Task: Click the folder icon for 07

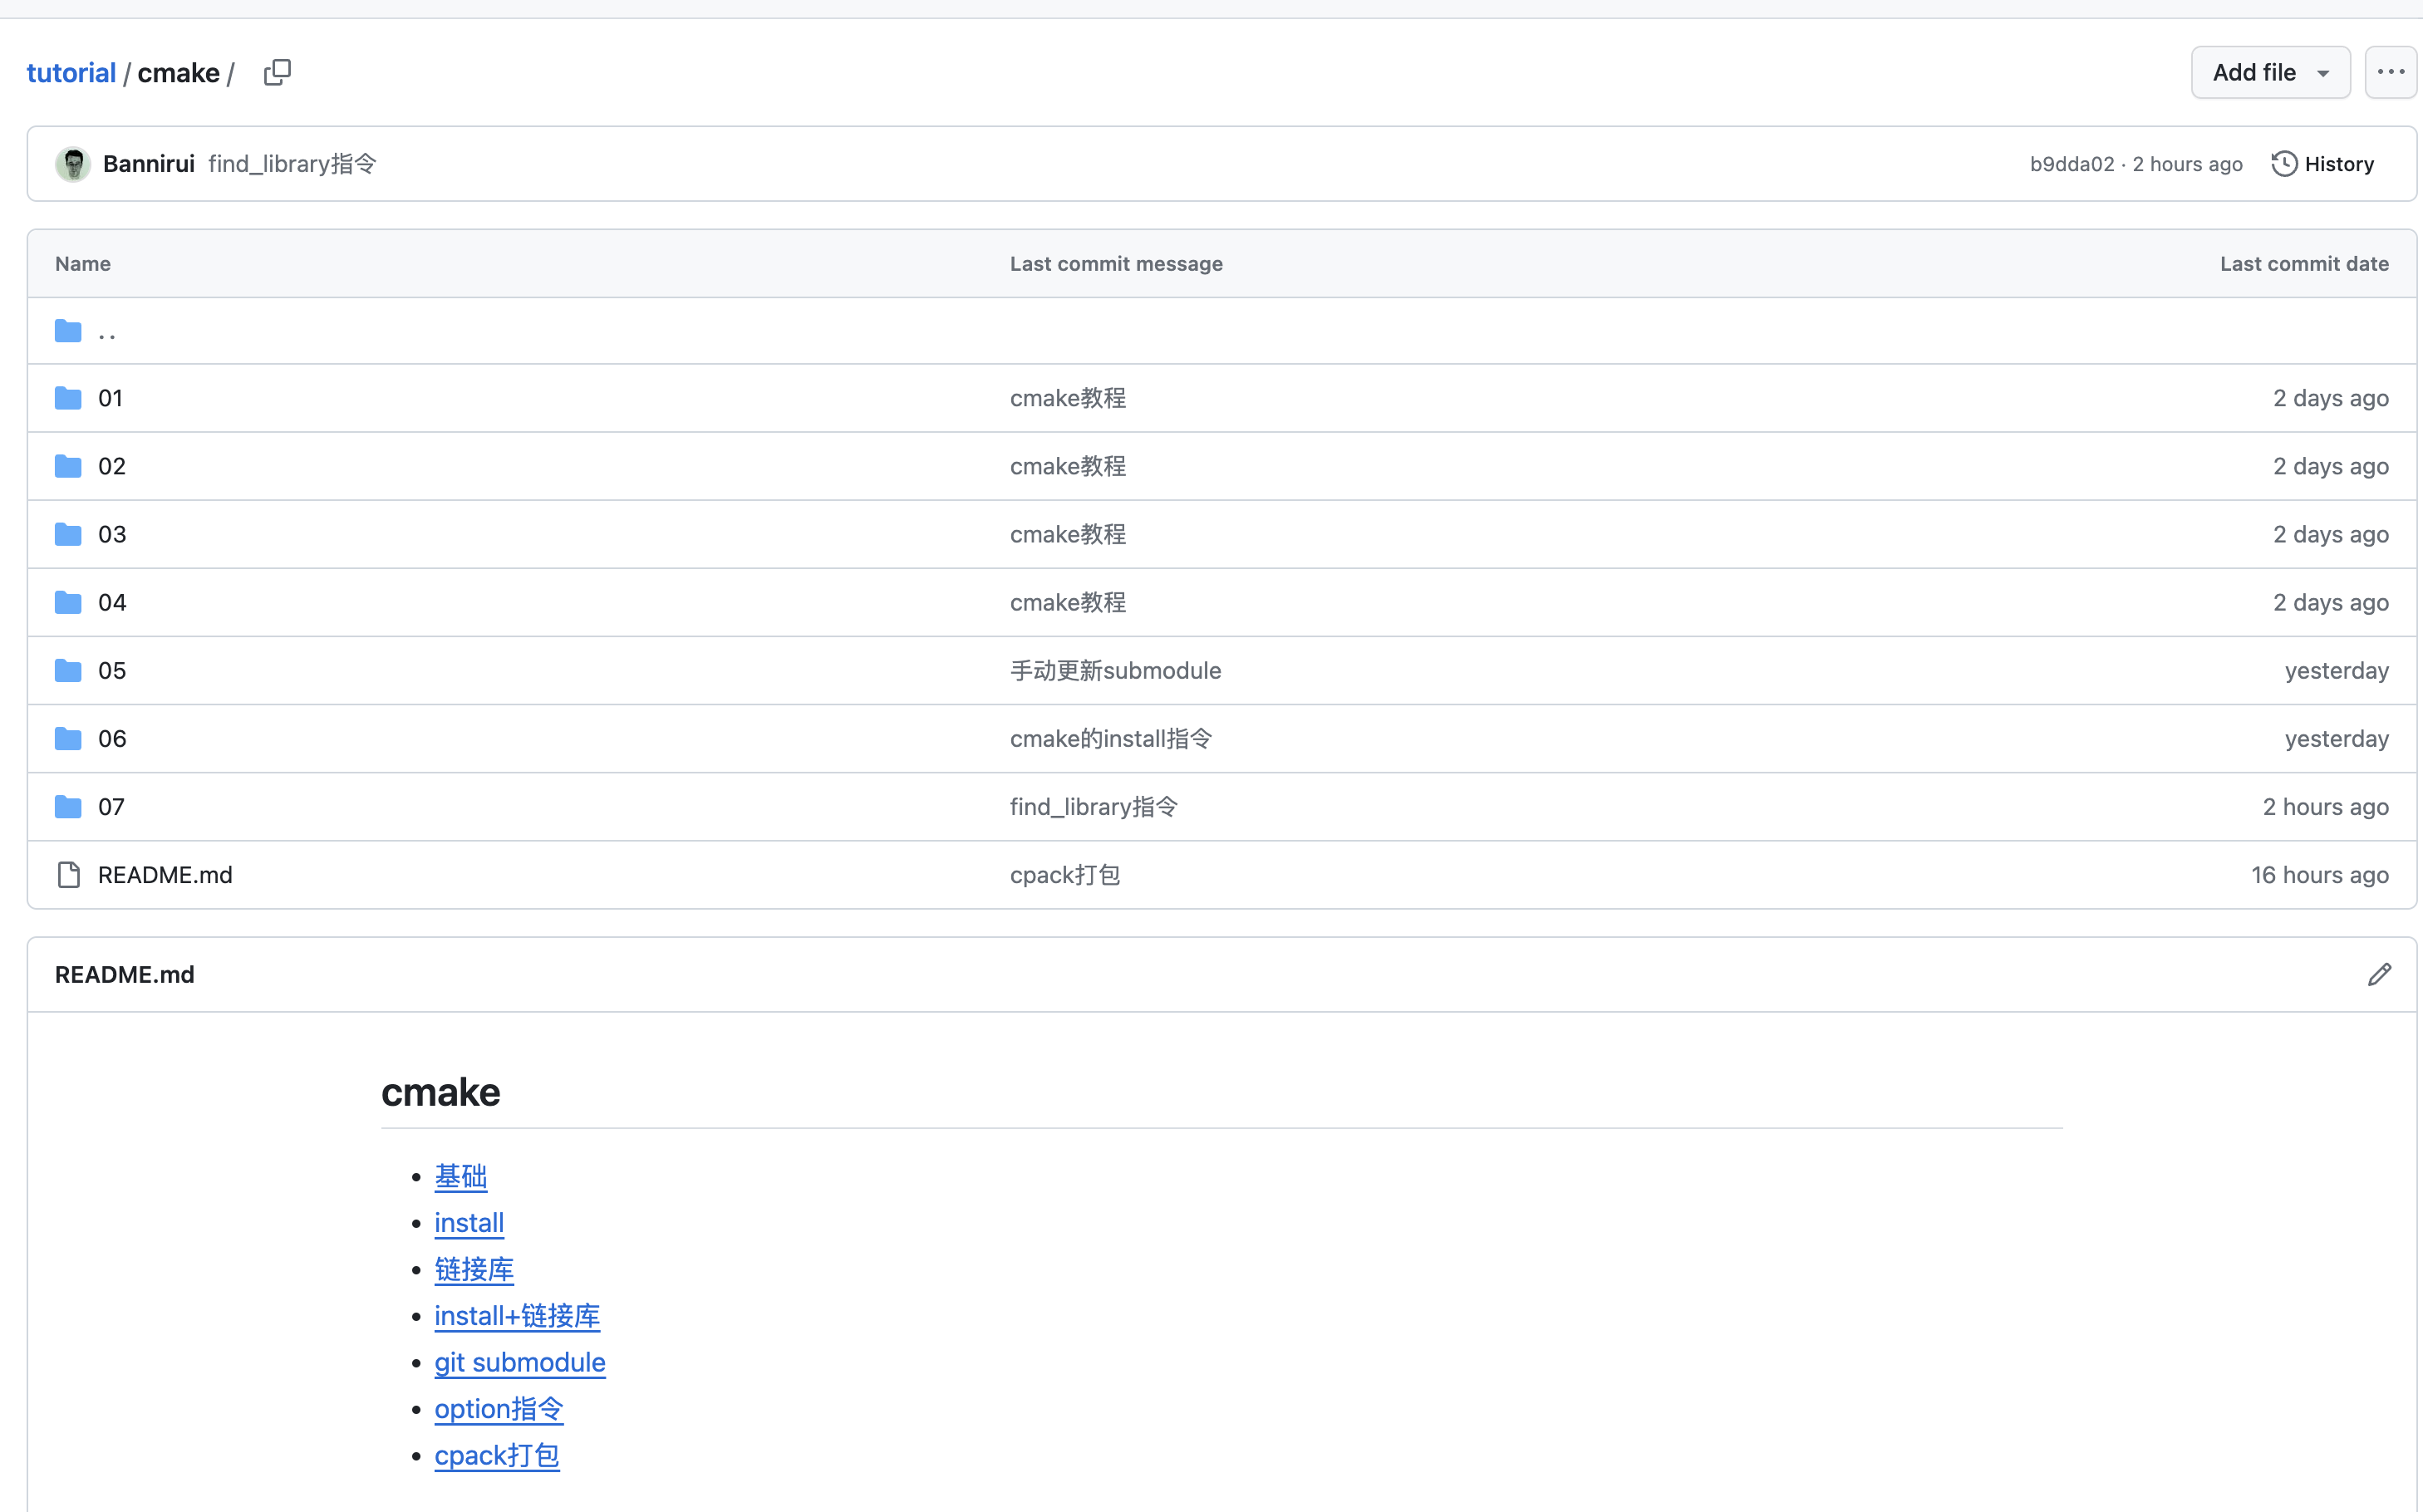Action: click(x=68, y=807)
